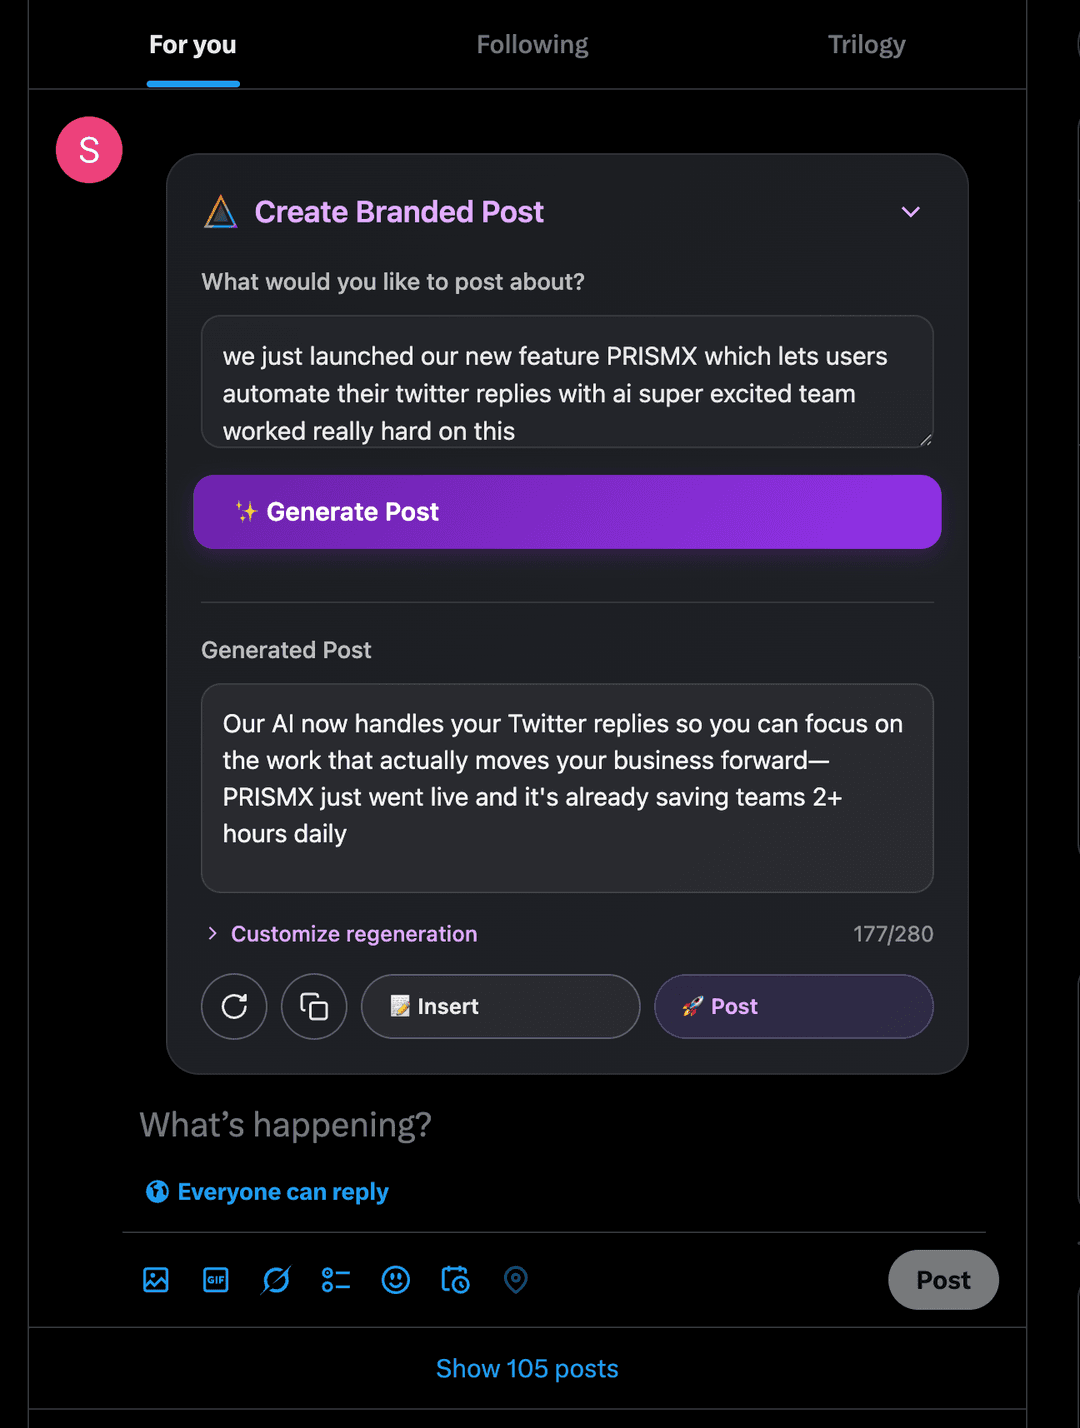Open the GIF picker
Viewport: 1080px width, 1428px height.
tap(215, 1280)
